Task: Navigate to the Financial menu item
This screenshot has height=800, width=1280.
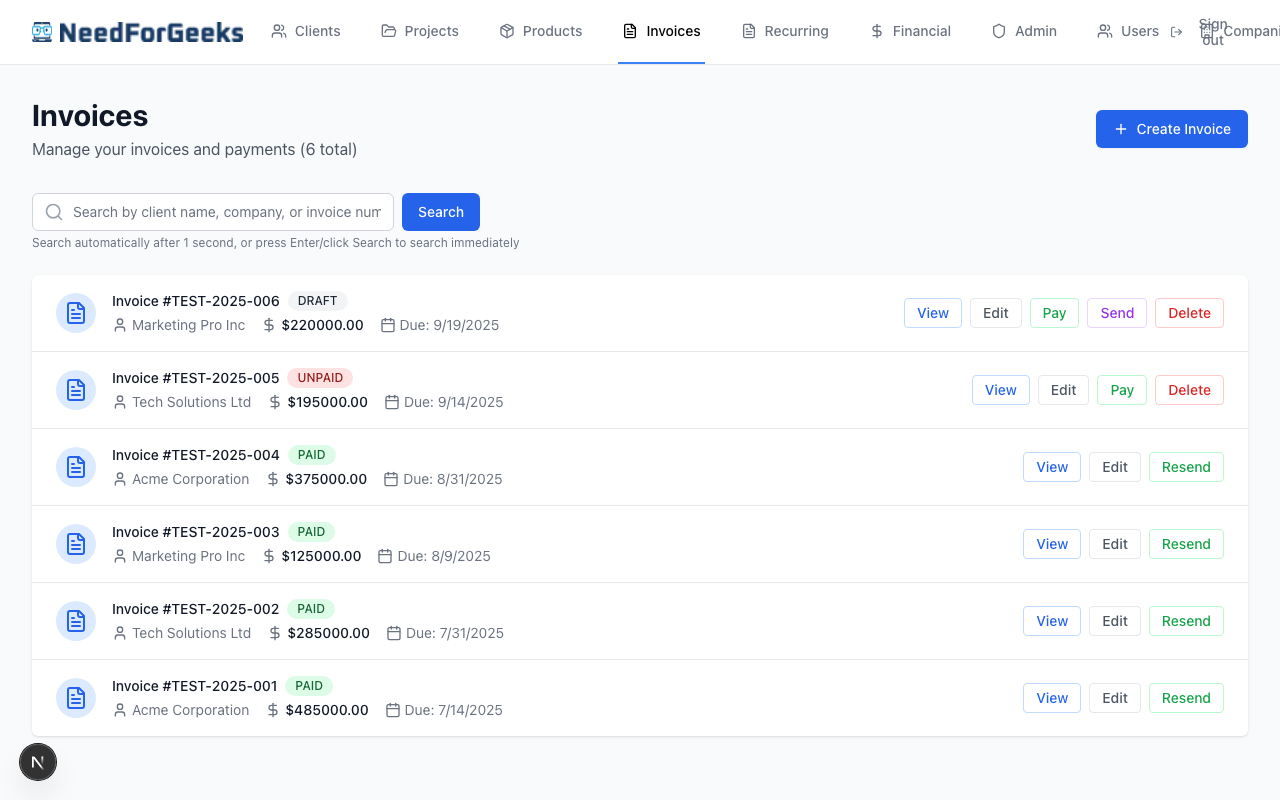Action: pyautogui.click(x=910, y=31)
